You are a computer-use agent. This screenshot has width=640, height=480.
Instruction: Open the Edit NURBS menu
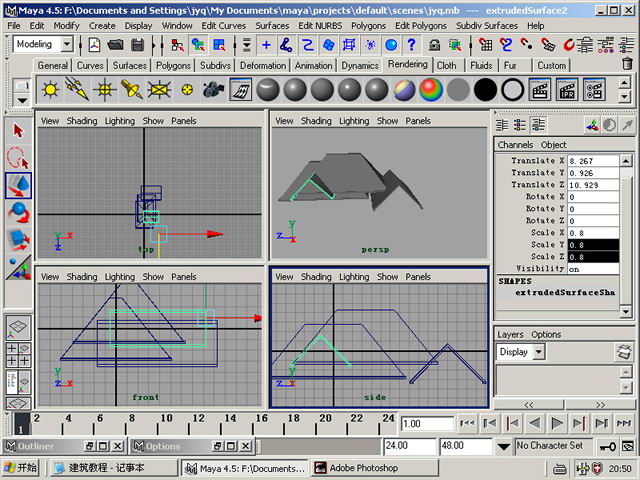coord(320,26)
